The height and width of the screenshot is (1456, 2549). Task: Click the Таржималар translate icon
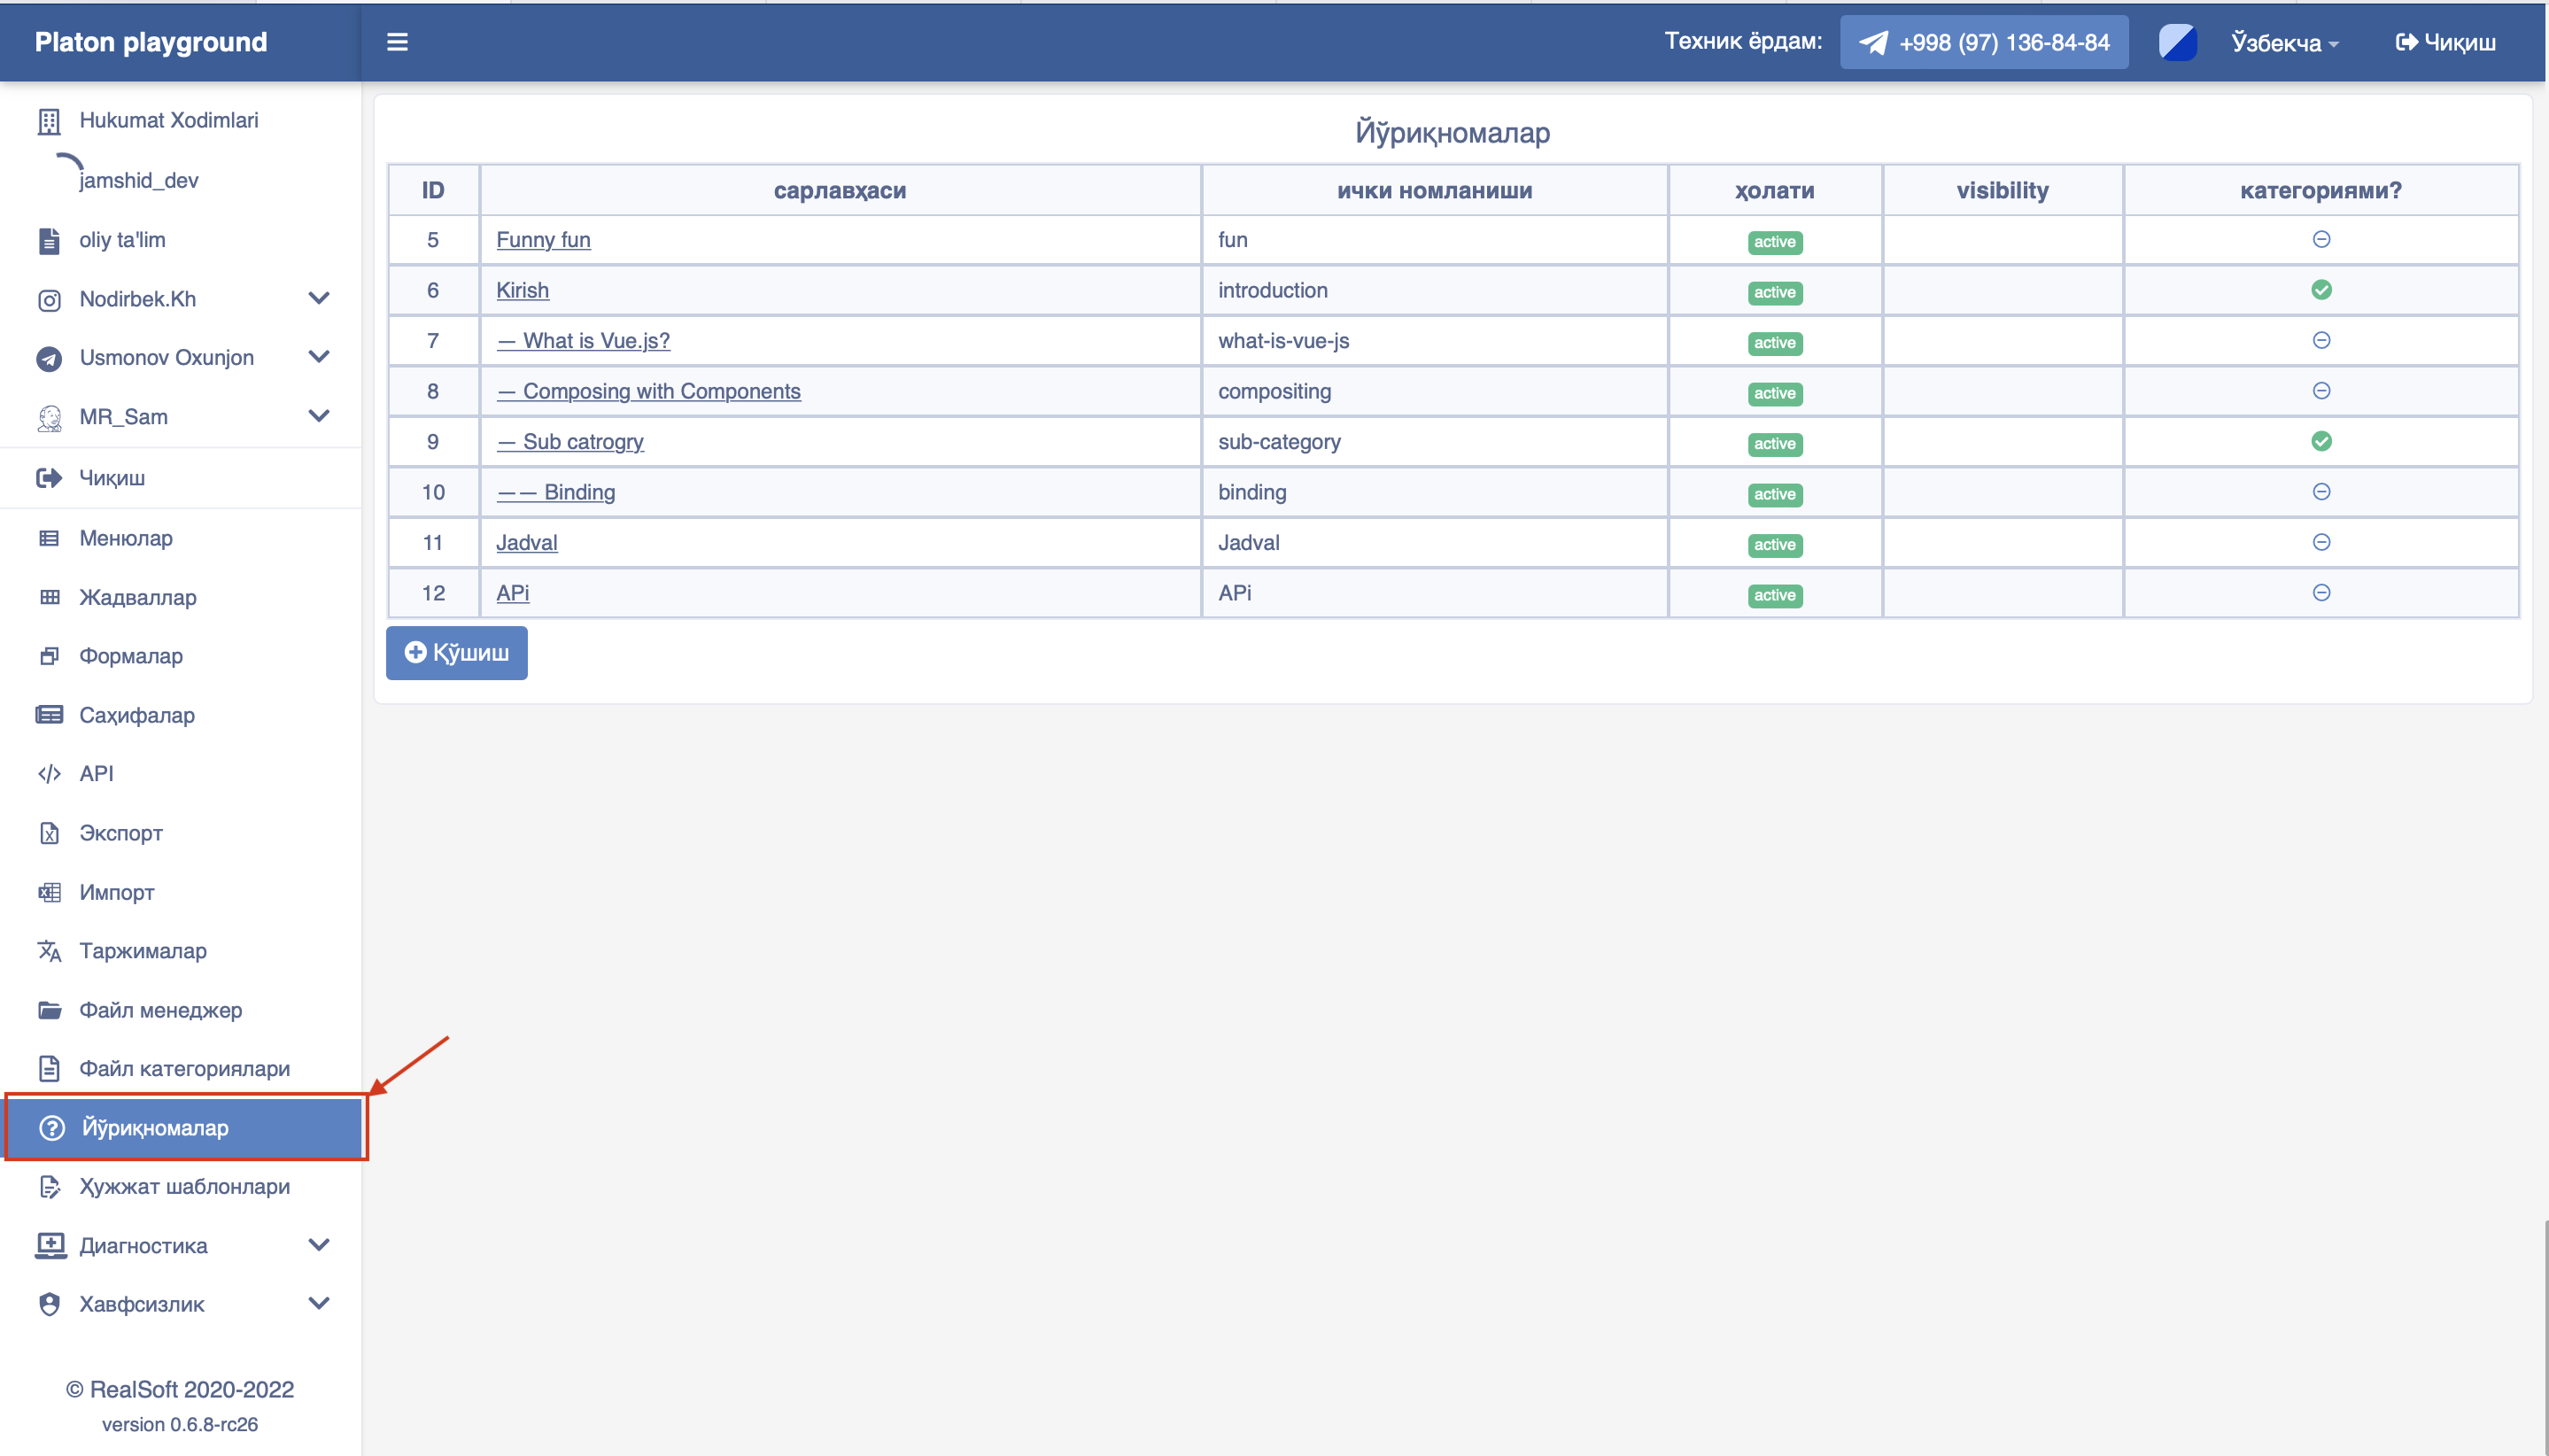tap(49, 950)
